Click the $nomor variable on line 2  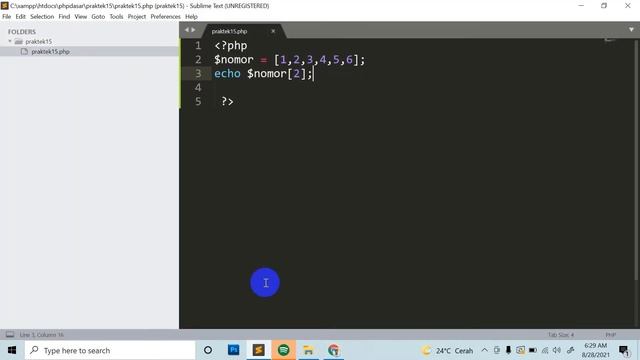(x=234, y=60)
